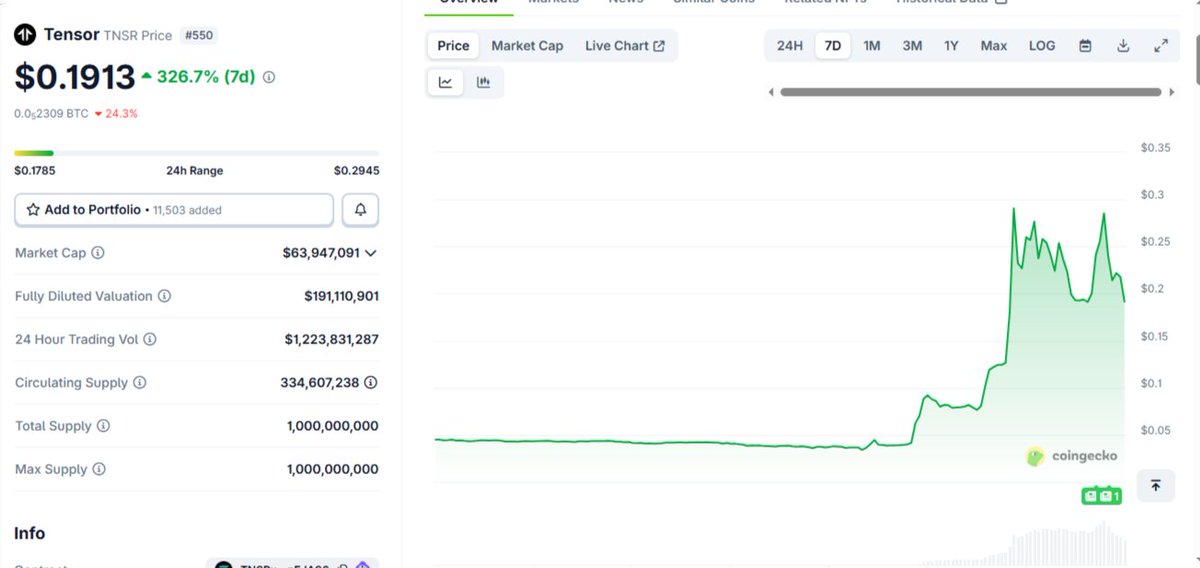Screen dimensions: 1200x568
Task: Click the #550 rank badge
Action: click(200, 35)
